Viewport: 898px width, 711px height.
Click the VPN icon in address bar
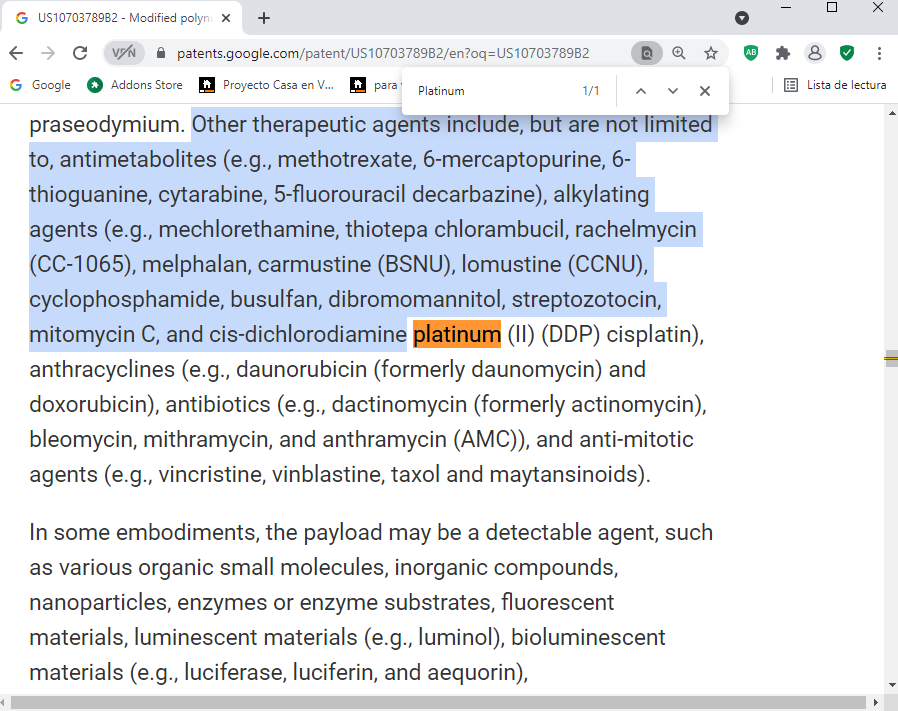pyautogui.click(x=124, y=53)
